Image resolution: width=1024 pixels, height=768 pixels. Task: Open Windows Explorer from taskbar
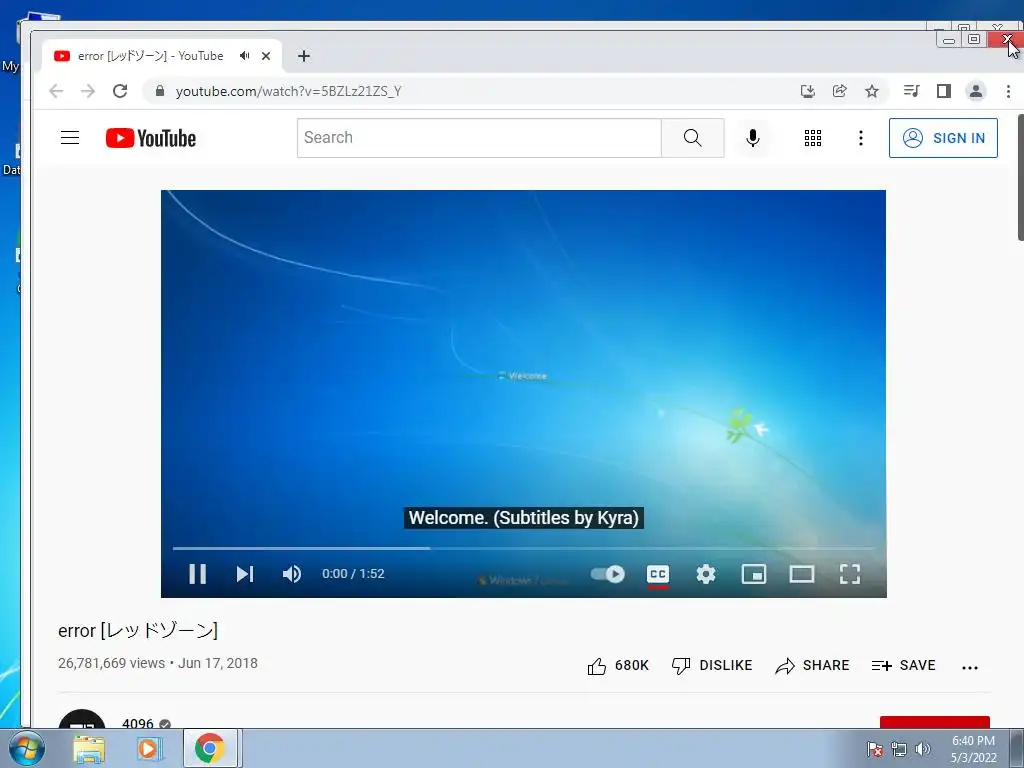[89, 748]
